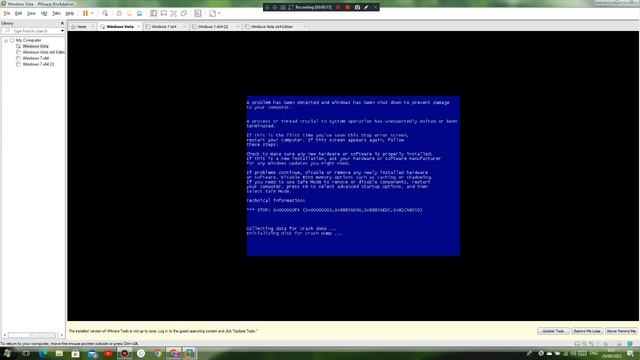640x360 pixels.
Task: Click the Pause virtual machine toolbar icon
Action: click(85, 13)
